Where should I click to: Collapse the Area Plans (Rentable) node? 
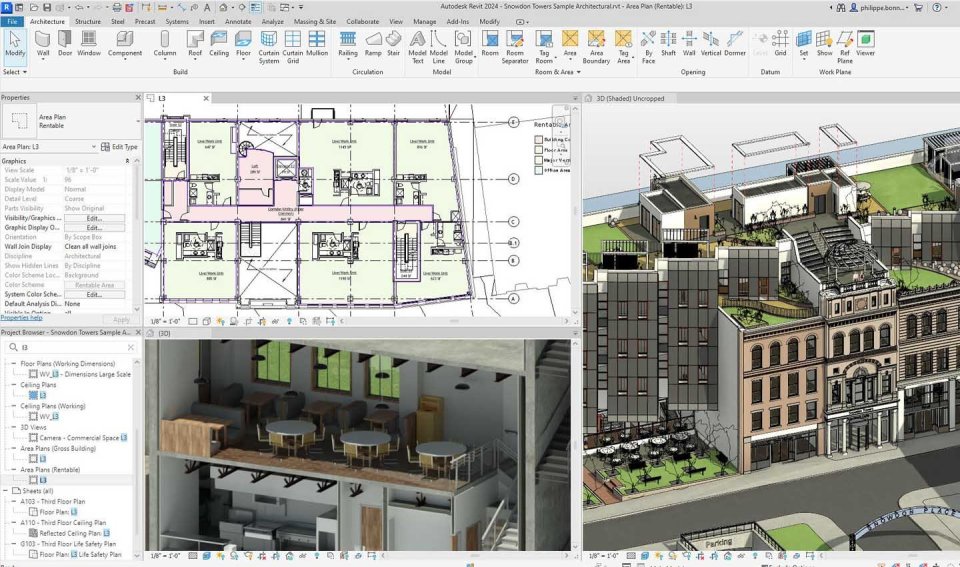tap(13, 467)
